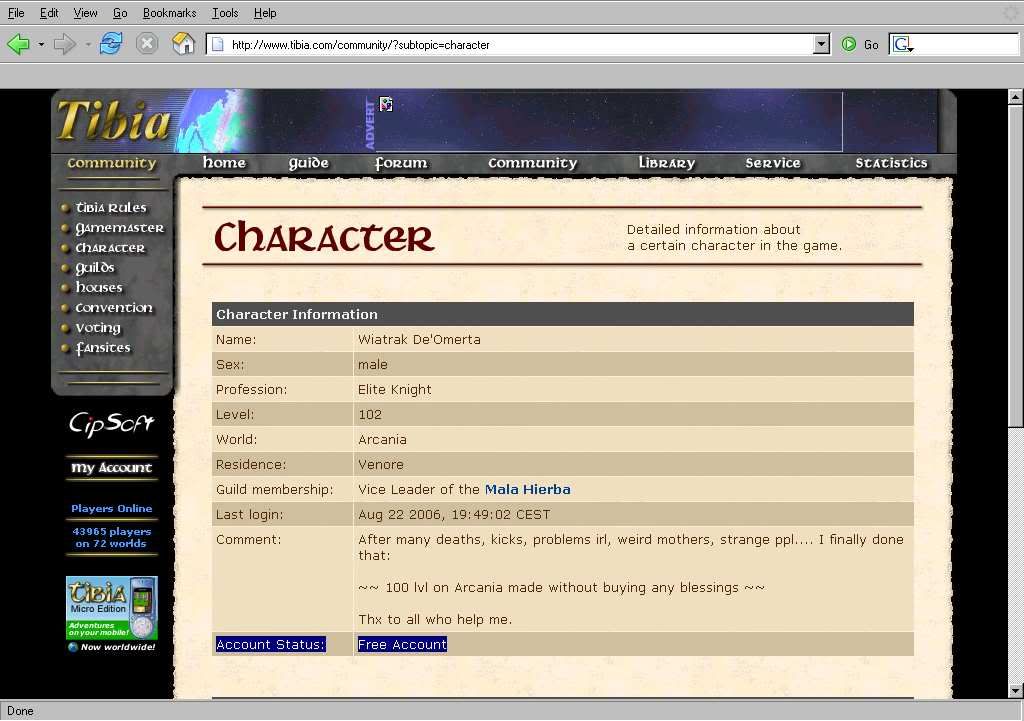Click the green Go button icon
Image resolution: width=1024 pixels, height=721 pixels.
tap(848, 44)
